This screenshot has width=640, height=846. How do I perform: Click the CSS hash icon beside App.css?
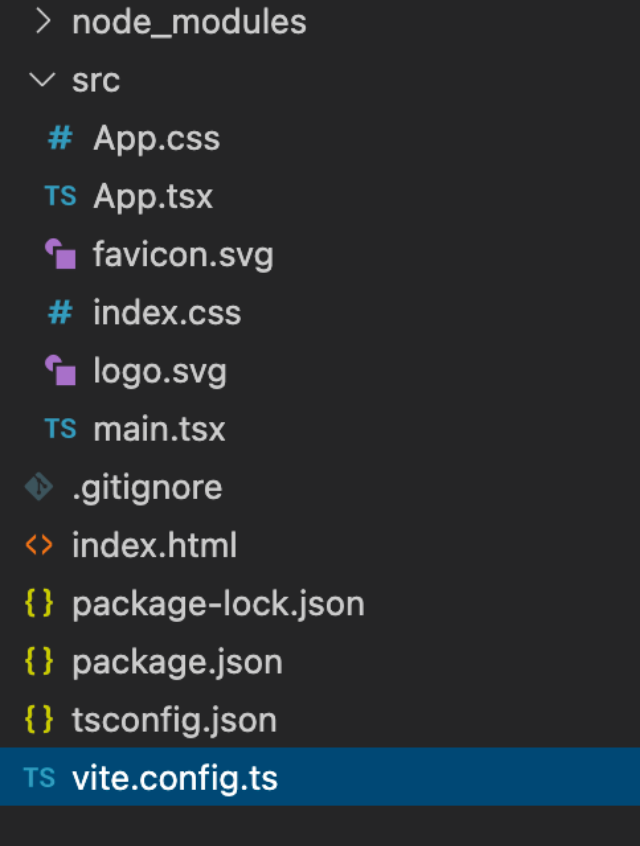pyautogui.click(x=60, y=138)
